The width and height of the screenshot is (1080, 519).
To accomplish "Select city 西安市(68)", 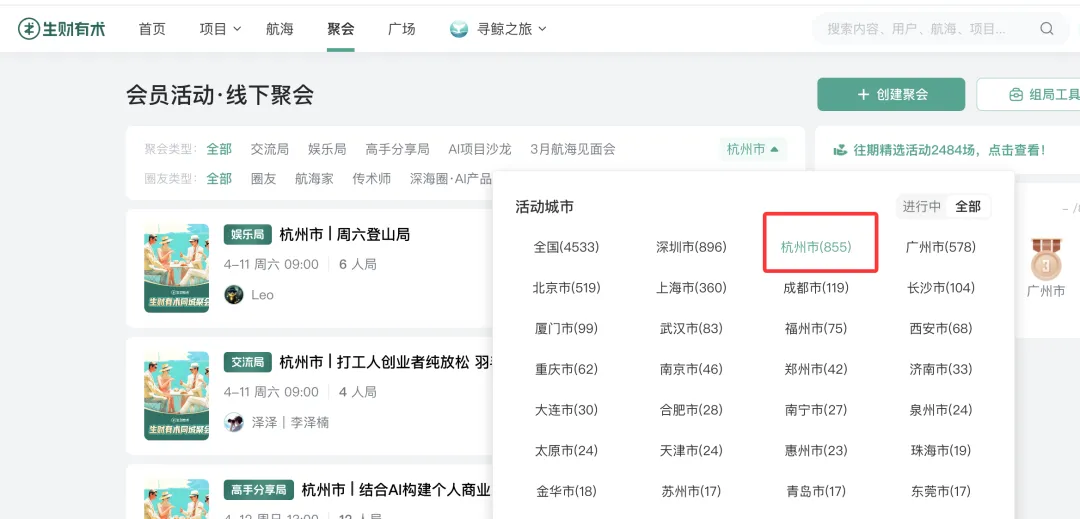I will (x=941, y=328).
